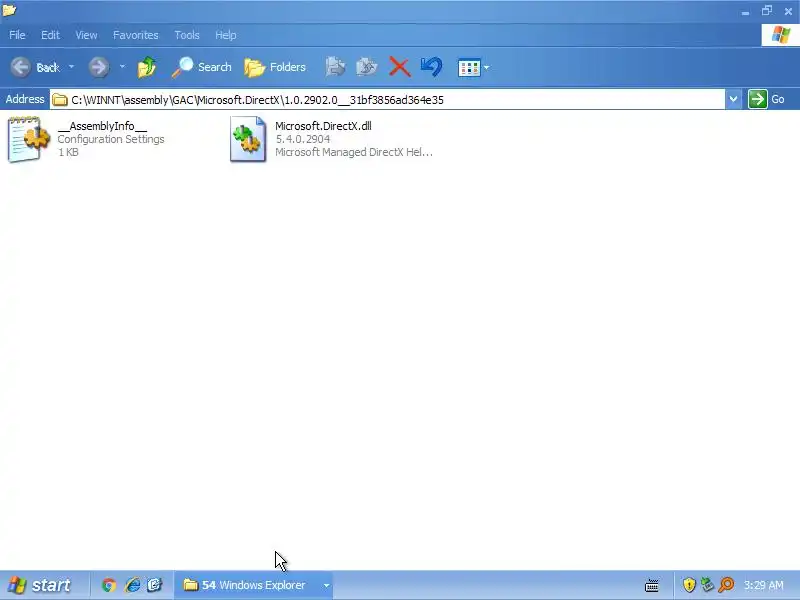
Task: Open the on-screen keyboard tray icon
Action: click(652, 585)
